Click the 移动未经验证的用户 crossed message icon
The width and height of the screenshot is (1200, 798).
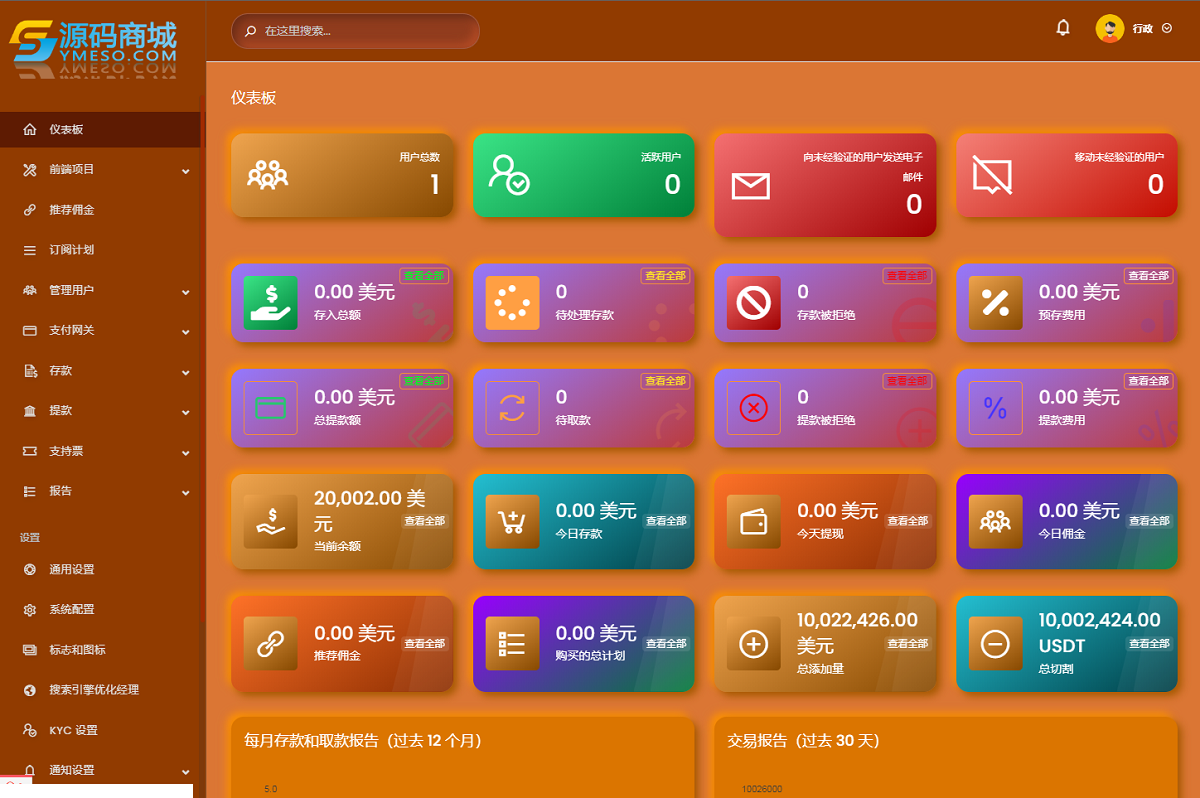click(992, 176)
